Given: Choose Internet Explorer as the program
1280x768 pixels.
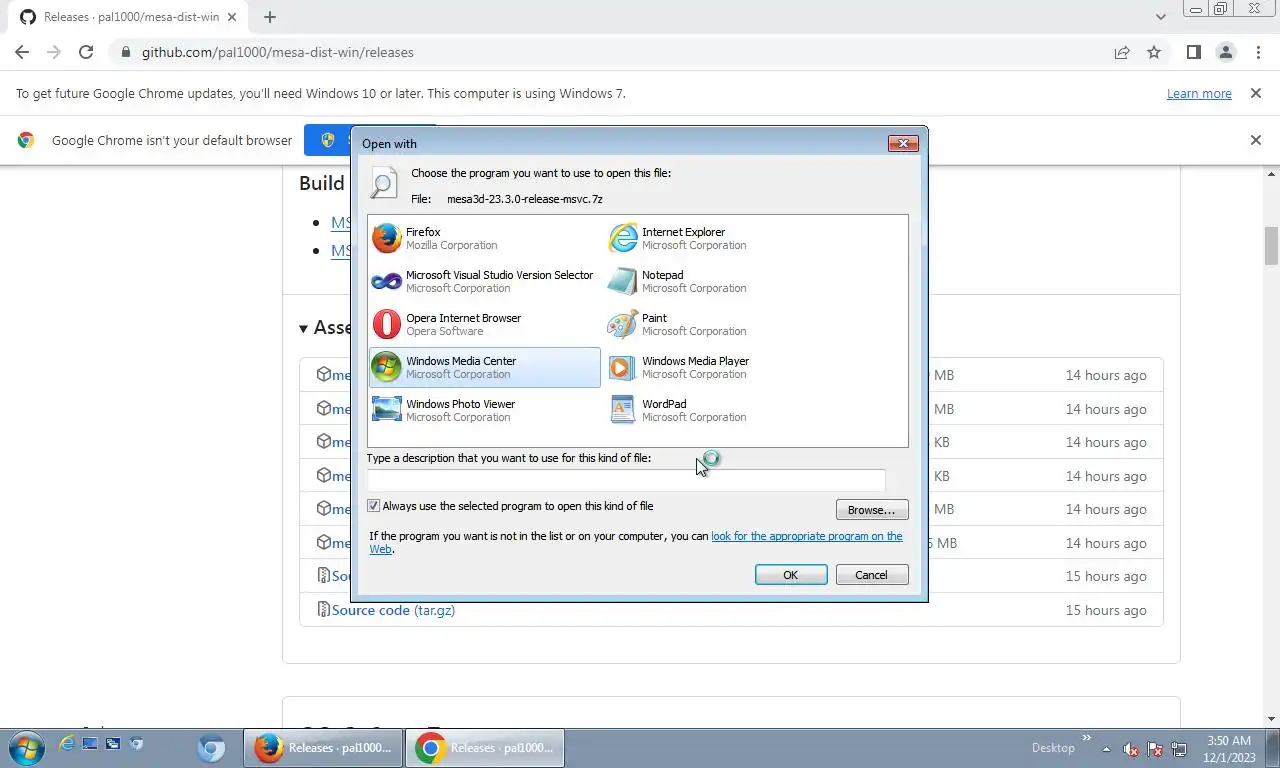Looking at the screenshot, I should tap(721, 238).
